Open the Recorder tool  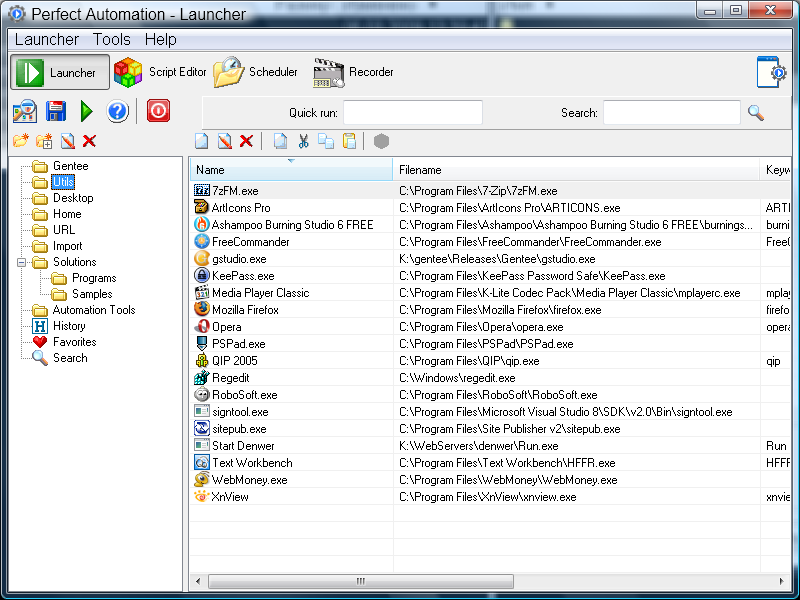click(x=354, y=72)
